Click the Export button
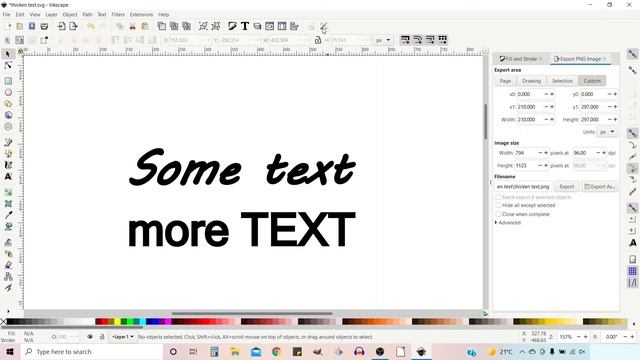640x360 pixels. click(567, 187)
